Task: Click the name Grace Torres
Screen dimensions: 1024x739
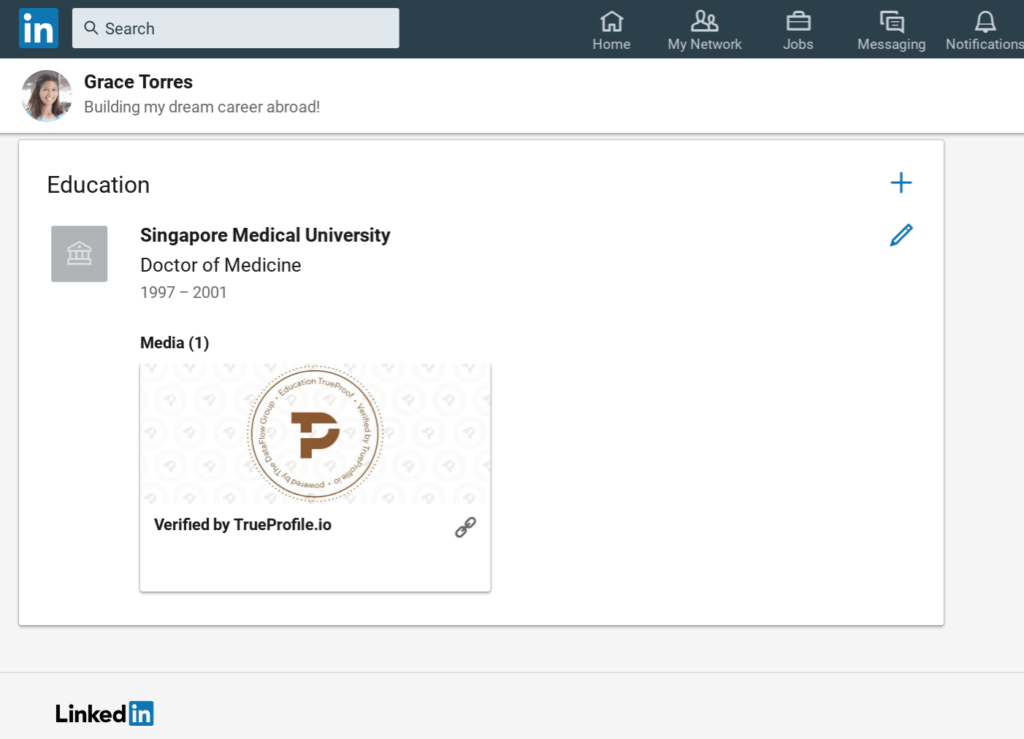Action: tap(138, 82)
